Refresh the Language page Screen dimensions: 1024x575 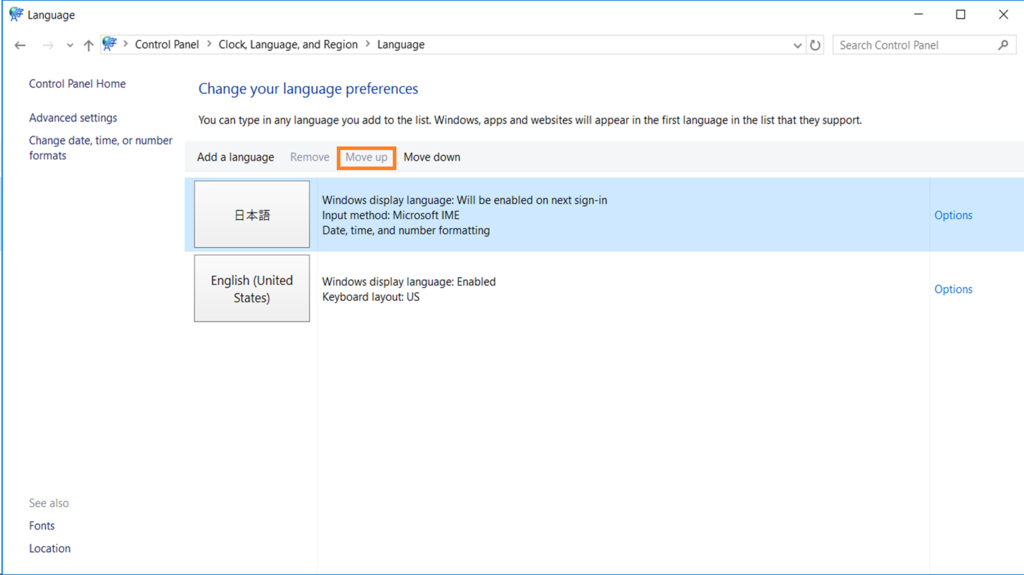pos(815,45)
